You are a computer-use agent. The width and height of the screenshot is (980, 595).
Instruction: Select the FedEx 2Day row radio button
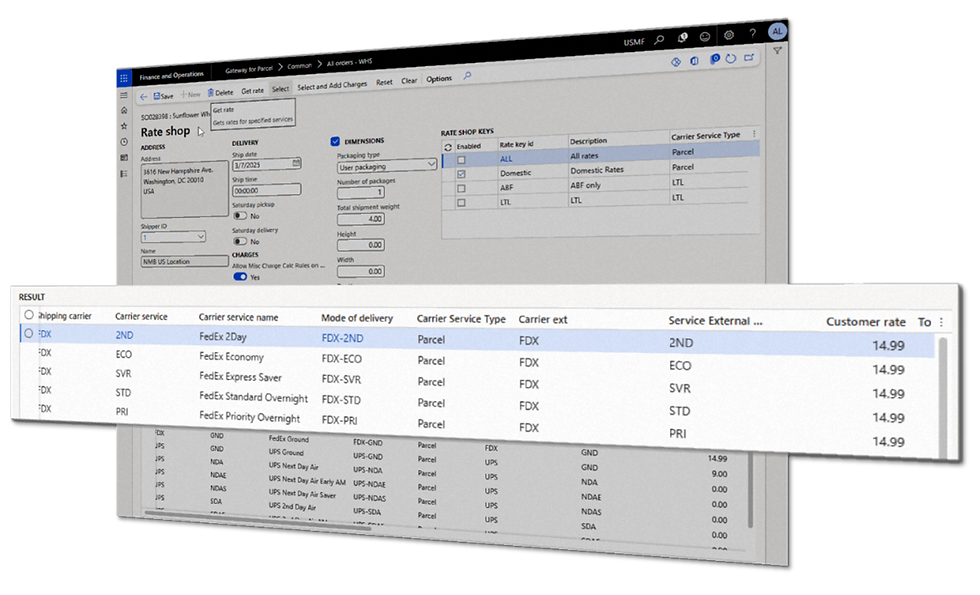29,334
